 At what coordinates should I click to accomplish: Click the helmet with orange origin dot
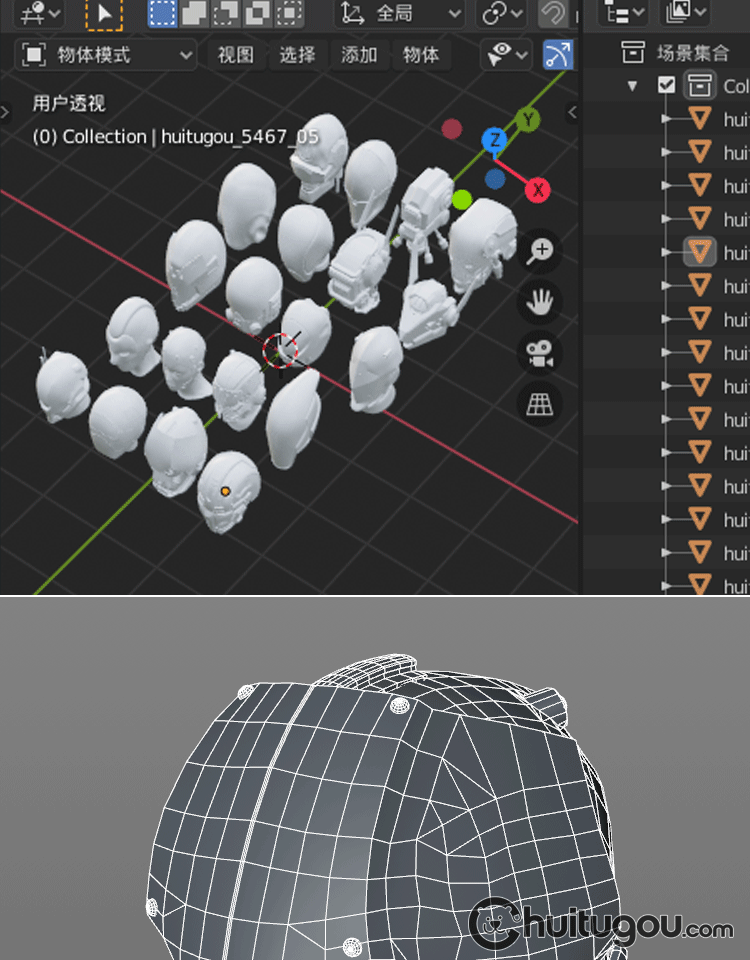click(228, 492)
